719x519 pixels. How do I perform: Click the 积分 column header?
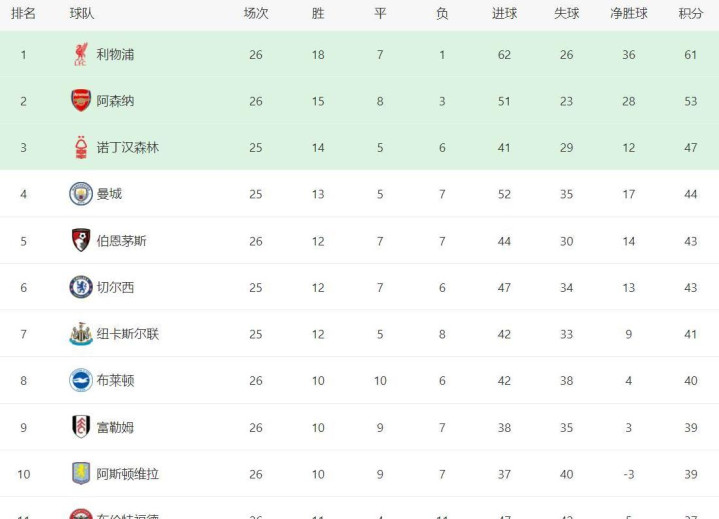click(x=690, y=13)
